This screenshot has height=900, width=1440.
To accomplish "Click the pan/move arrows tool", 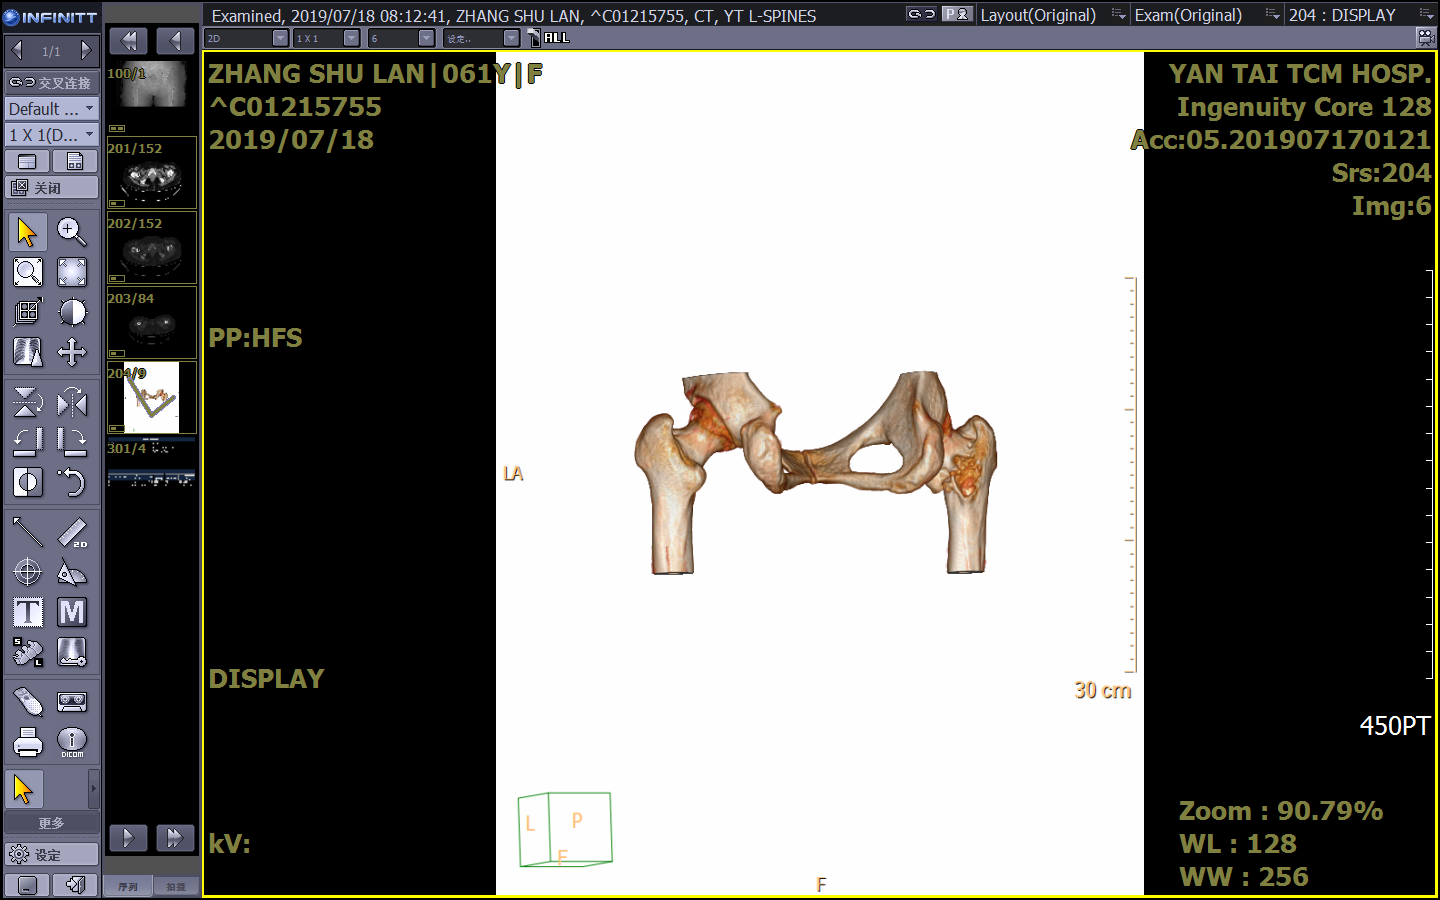I will tap(71, 352).
